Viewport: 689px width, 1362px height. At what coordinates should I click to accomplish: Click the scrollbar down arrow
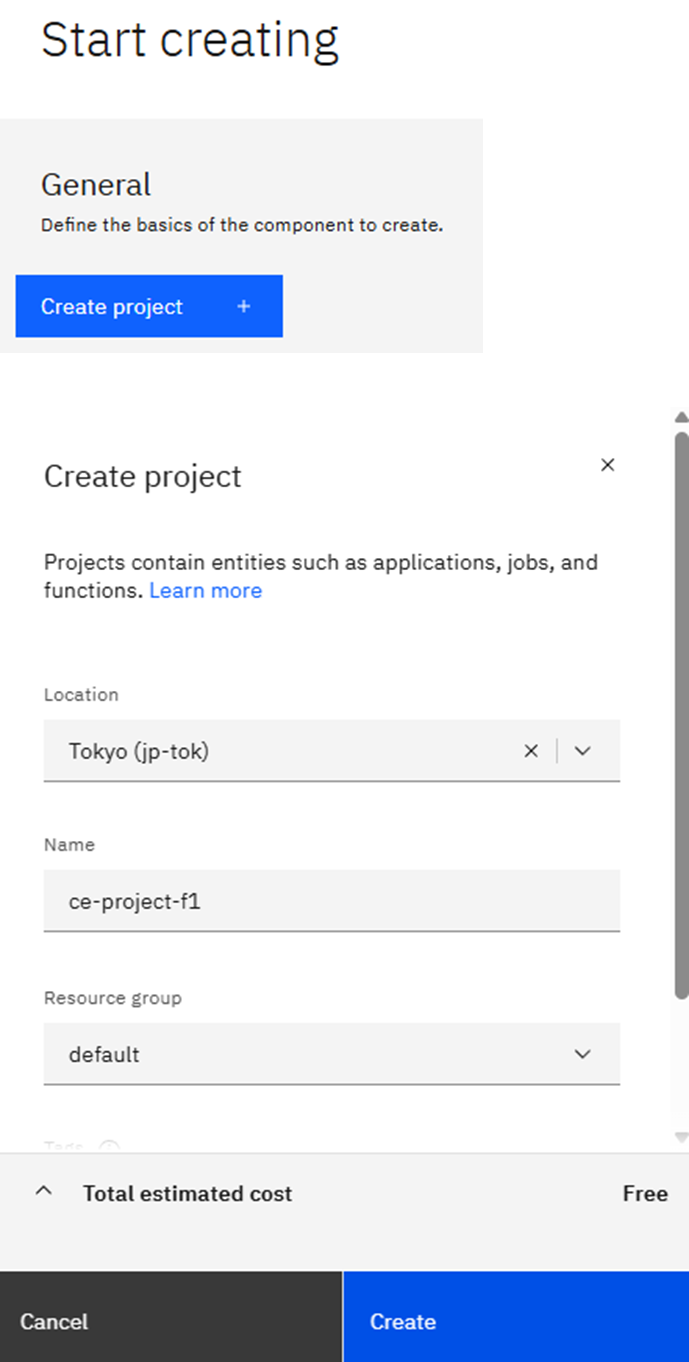(x=681, y=1137)
